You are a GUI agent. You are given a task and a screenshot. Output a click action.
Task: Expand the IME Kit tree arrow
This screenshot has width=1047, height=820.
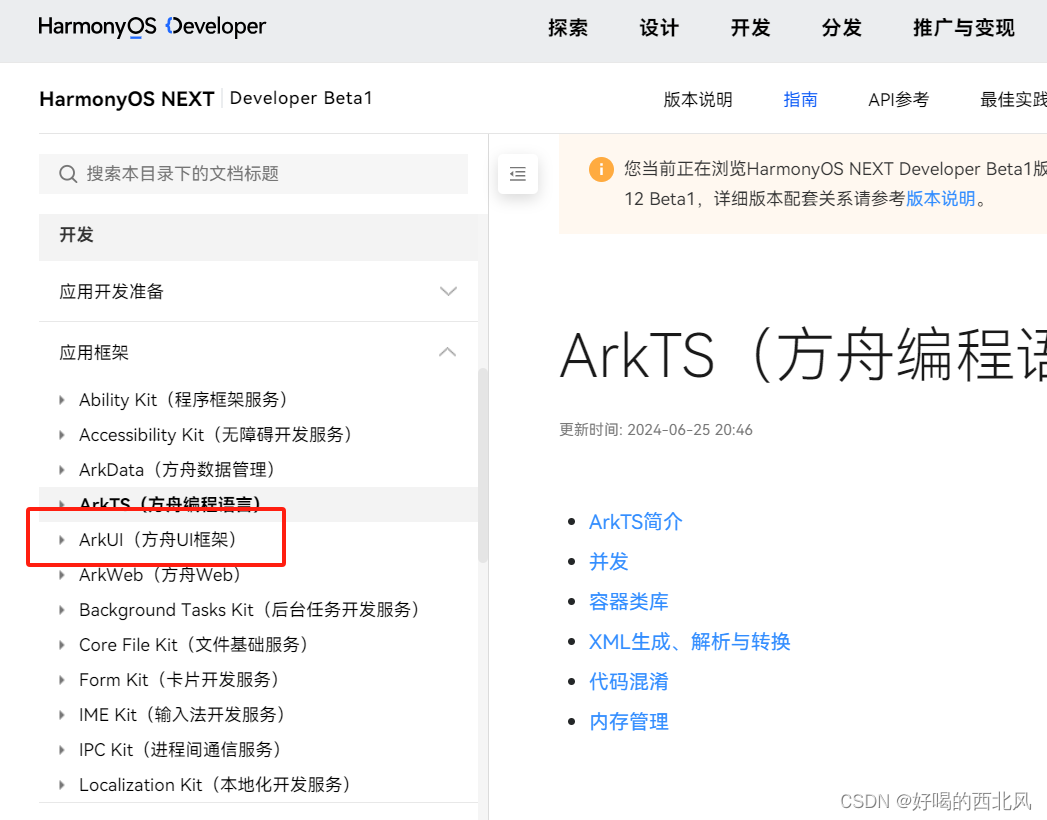coord(61,714)
